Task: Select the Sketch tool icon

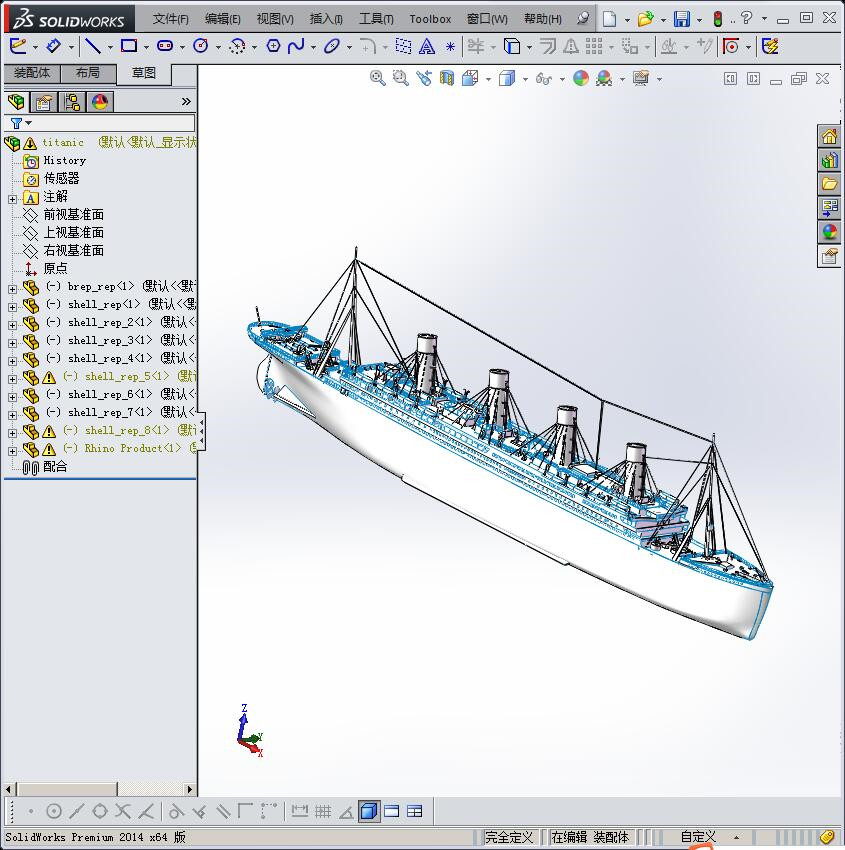Action: click(x=18, y=46)
